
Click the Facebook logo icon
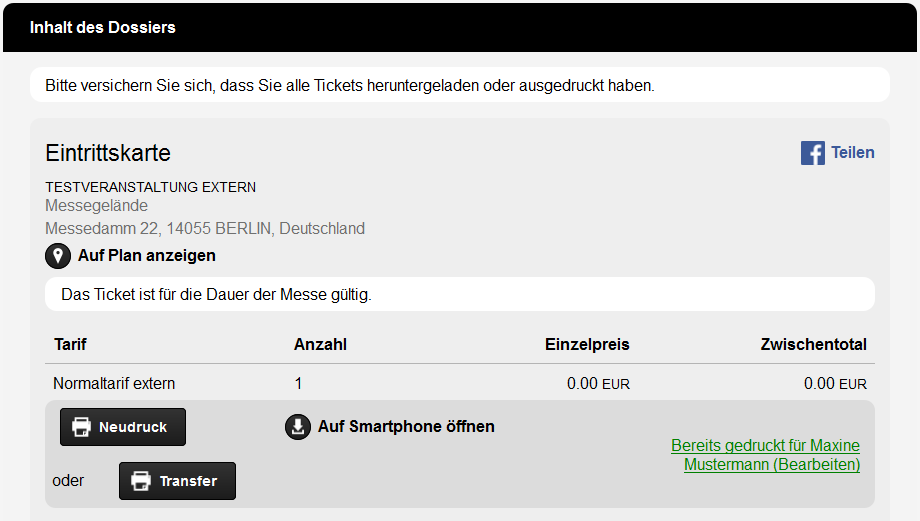(813, 153)
